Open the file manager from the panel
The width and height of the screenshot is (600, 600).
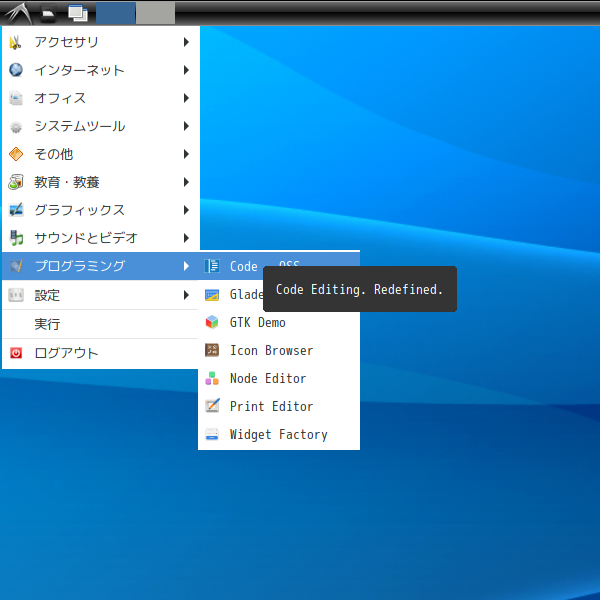pos(48,13)
